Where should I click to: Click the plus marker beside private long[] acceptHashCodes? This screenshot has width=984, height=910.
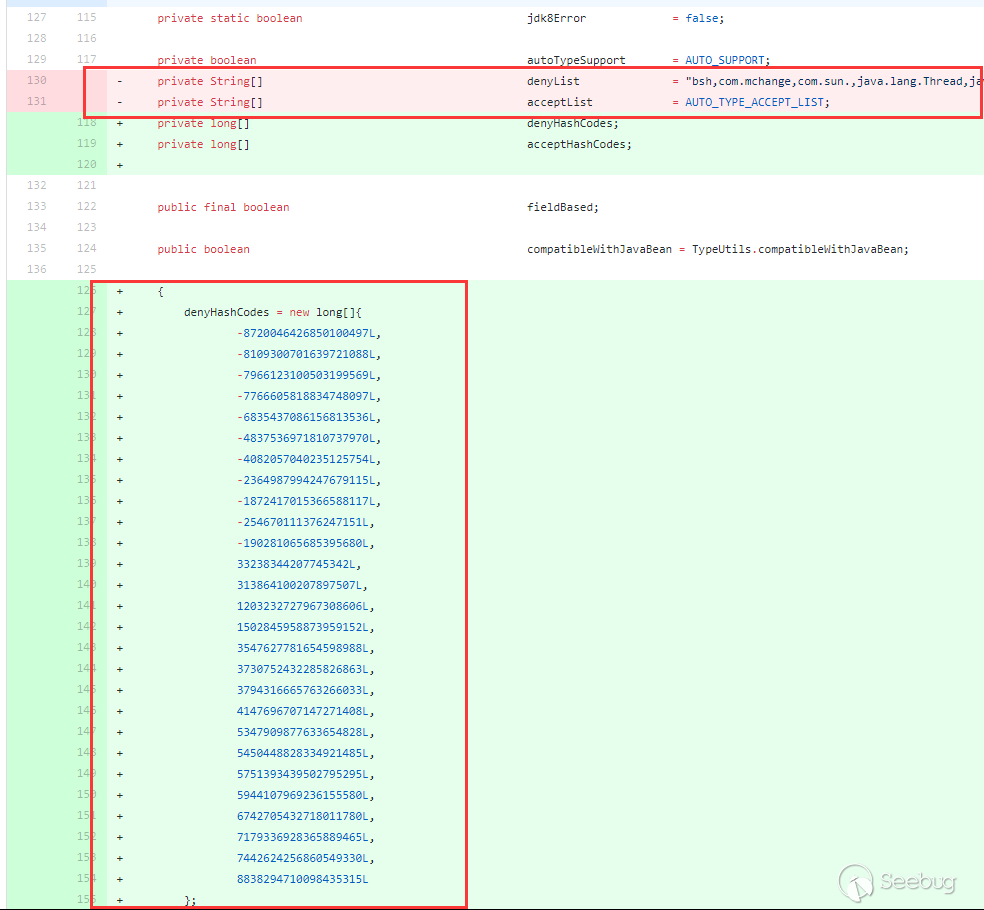(120, 143)
